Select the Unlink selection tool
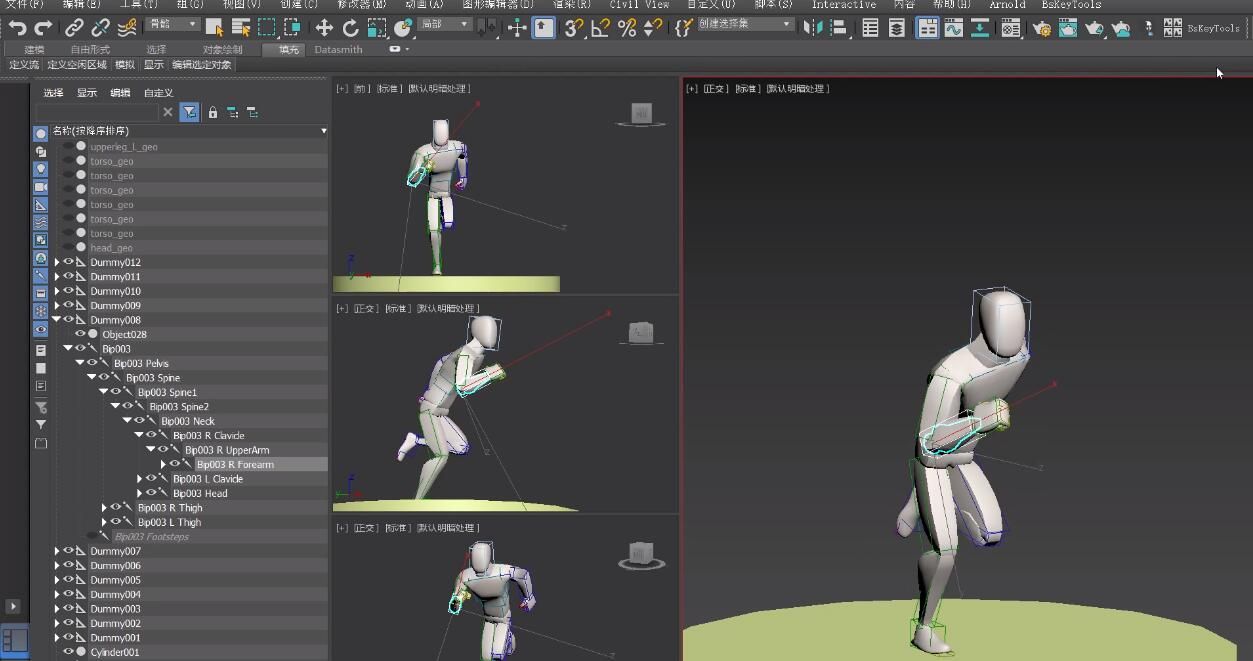This screenshot has height=661, width=1253. point(100,28)
